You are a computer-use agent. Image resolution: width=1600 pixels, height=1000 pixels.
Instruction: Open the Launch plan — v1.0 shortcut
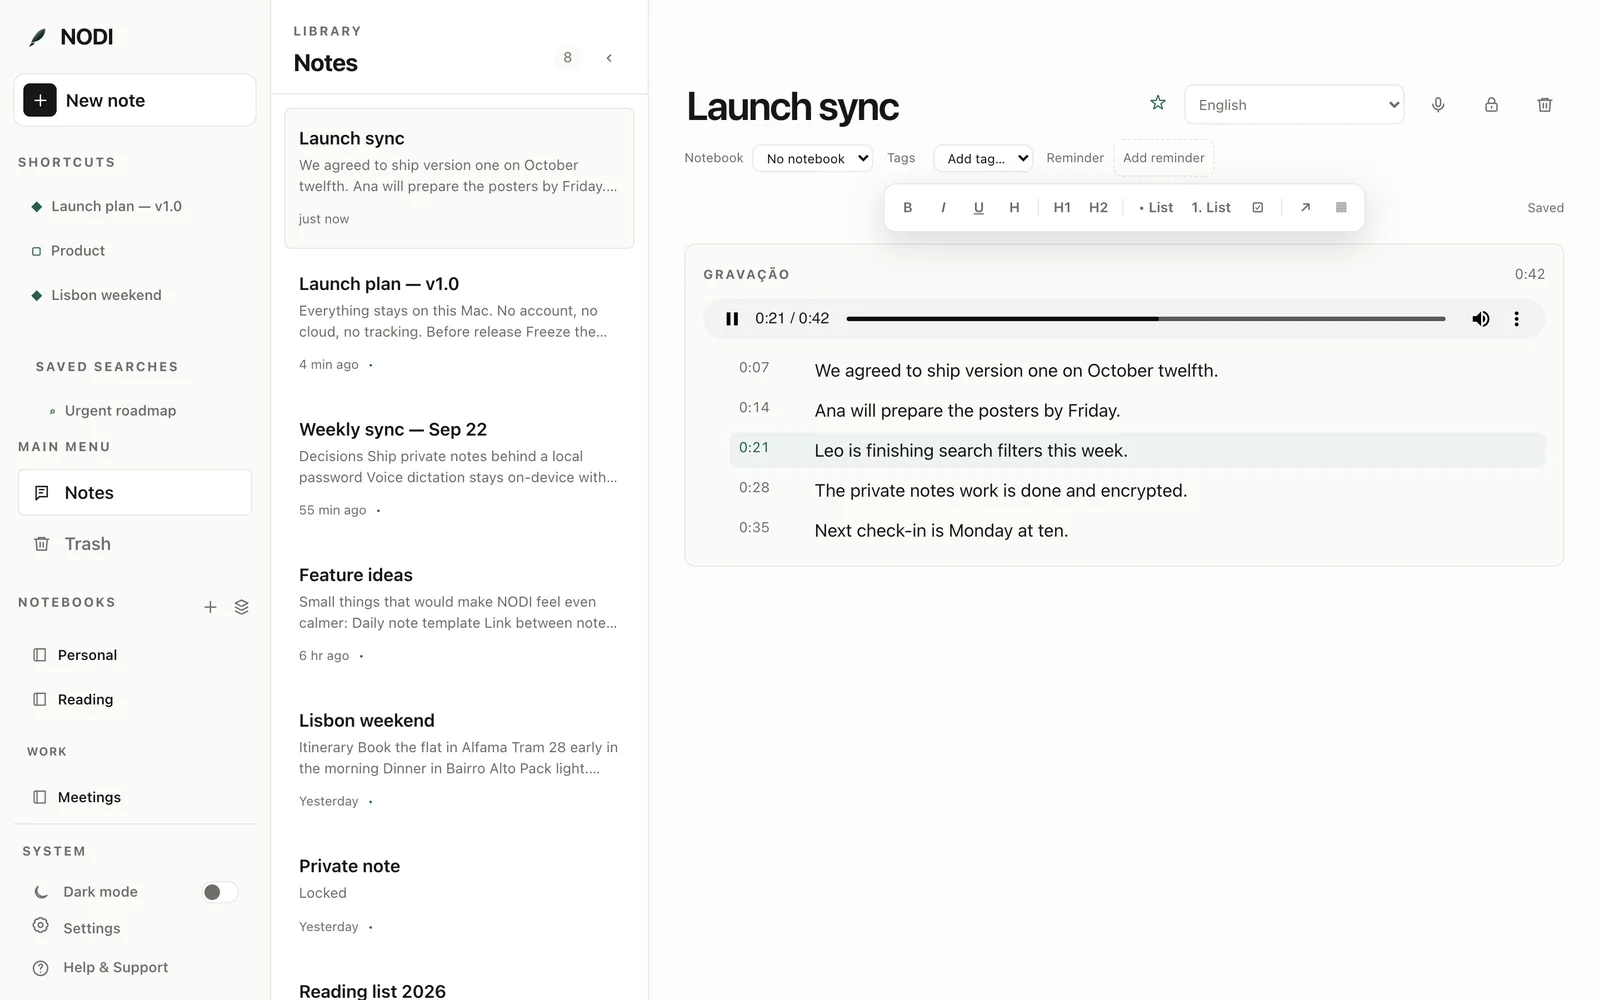pyautogui.click(x=116, y=206)
